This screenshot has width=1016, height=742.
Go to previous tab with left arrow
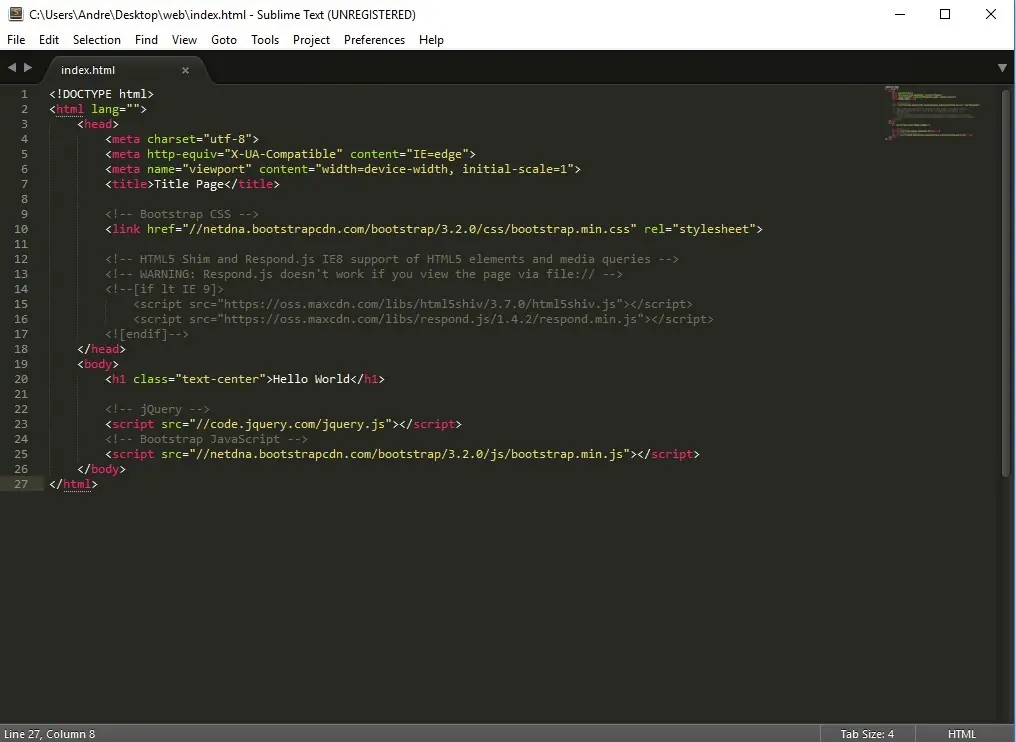point(12,67)
